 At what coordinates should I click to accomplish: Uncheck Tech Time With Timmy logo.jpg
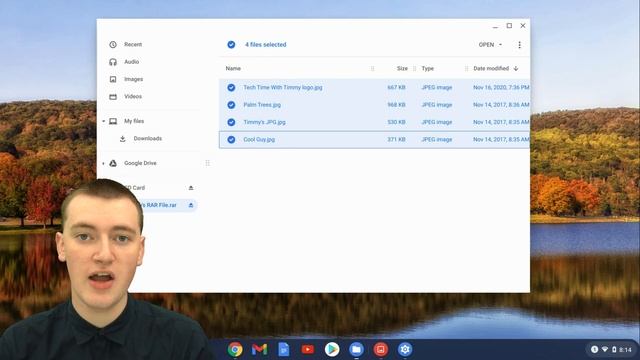[x=231, y=87]
